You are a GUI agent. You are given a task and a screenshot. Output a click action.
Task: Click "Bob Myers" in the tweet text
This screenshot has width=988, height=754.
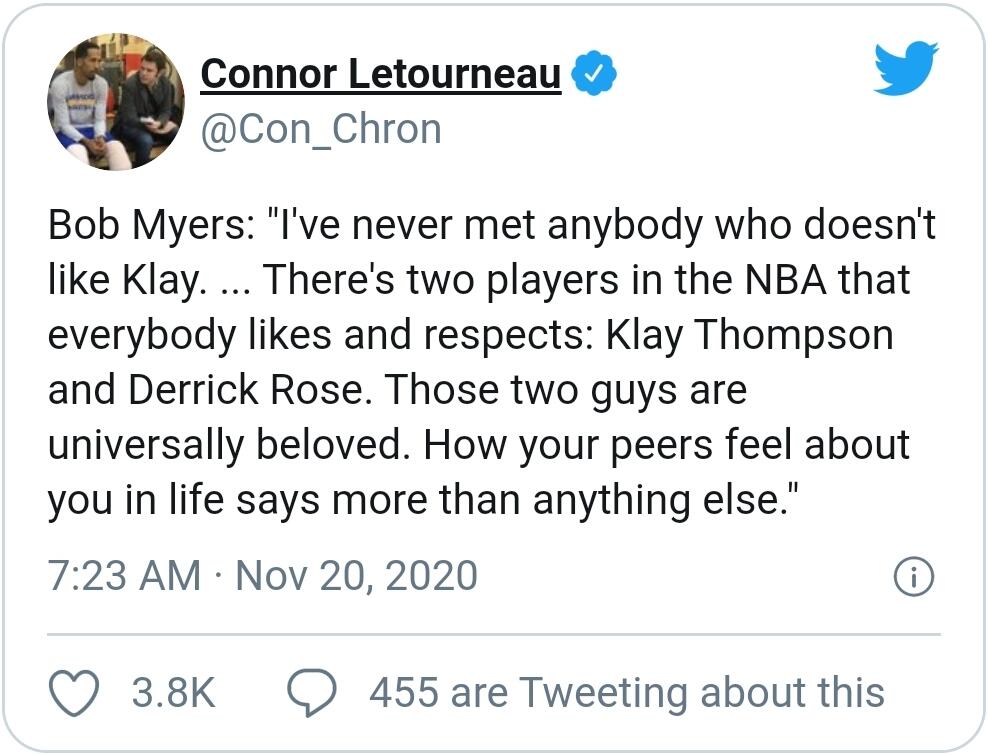[x=140, y=226]
